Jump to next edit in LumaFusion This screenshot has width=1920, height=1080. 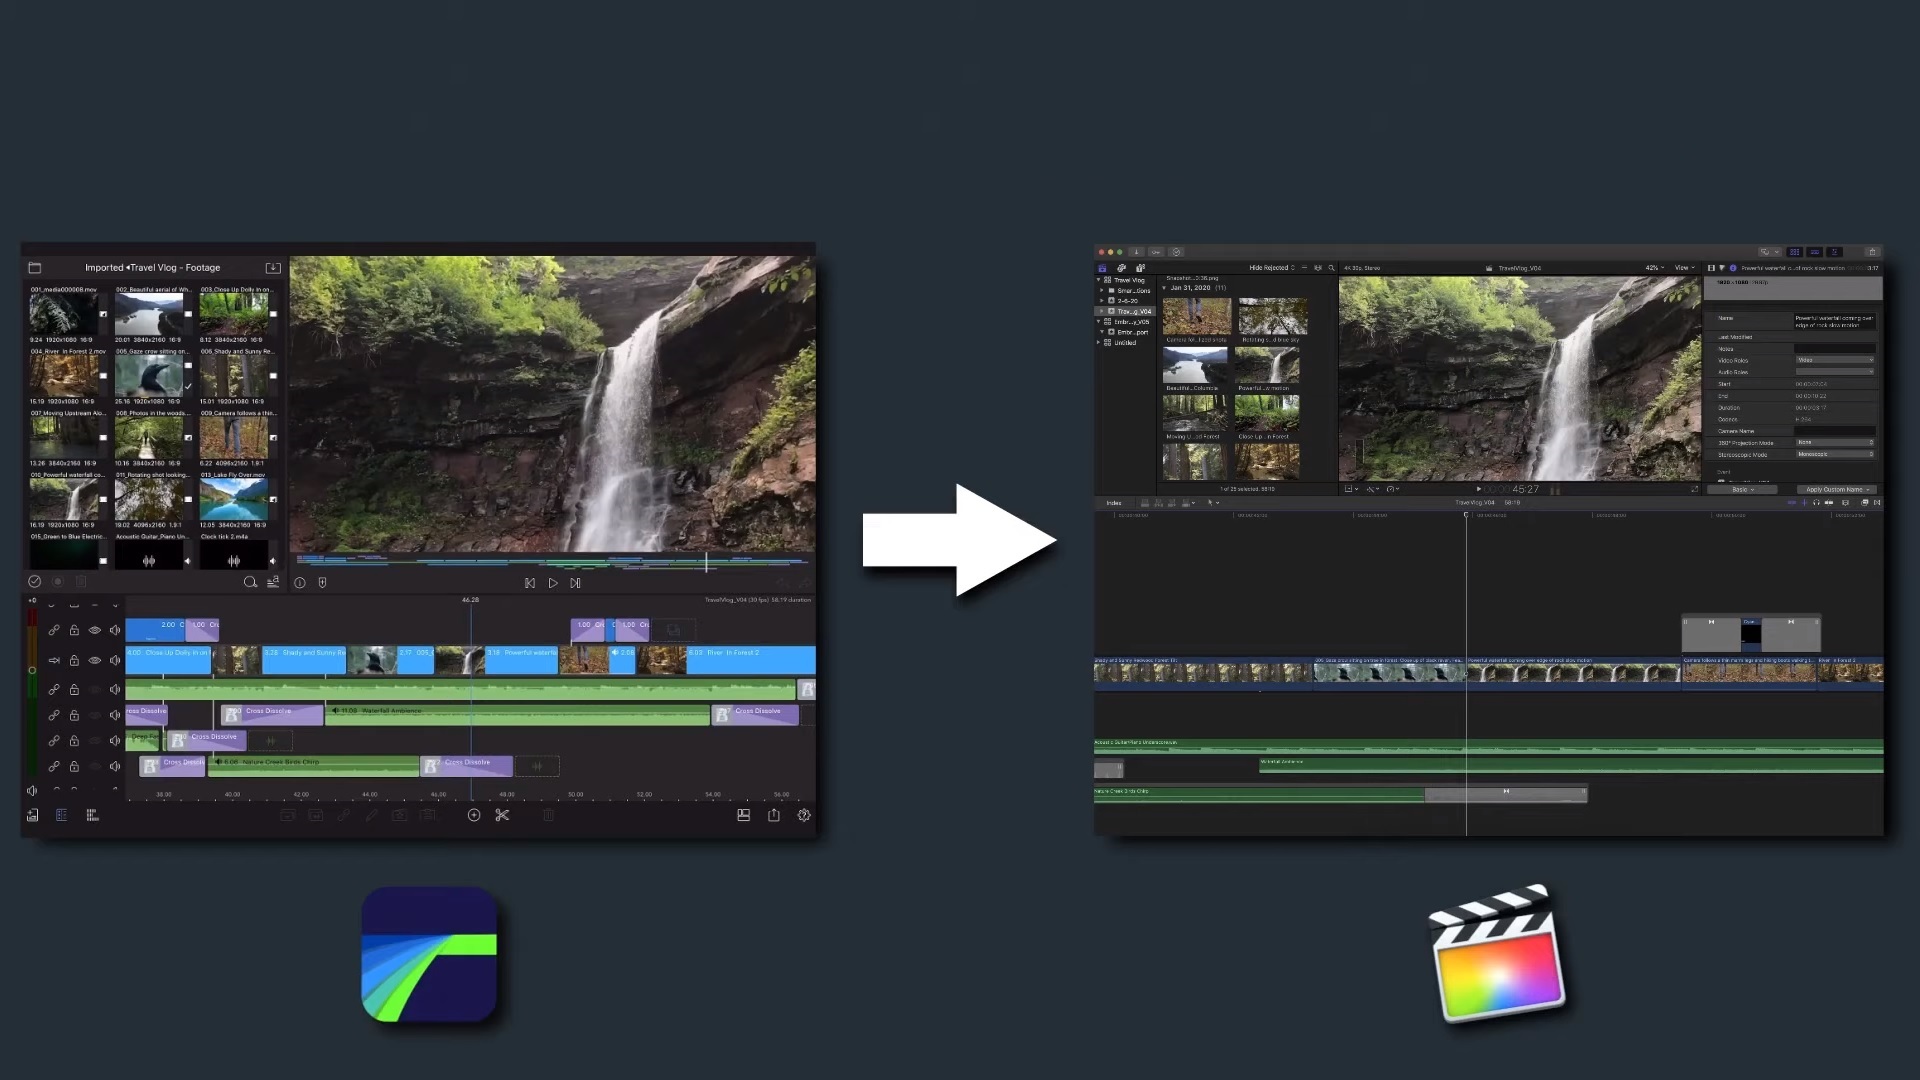coord(575,583)
